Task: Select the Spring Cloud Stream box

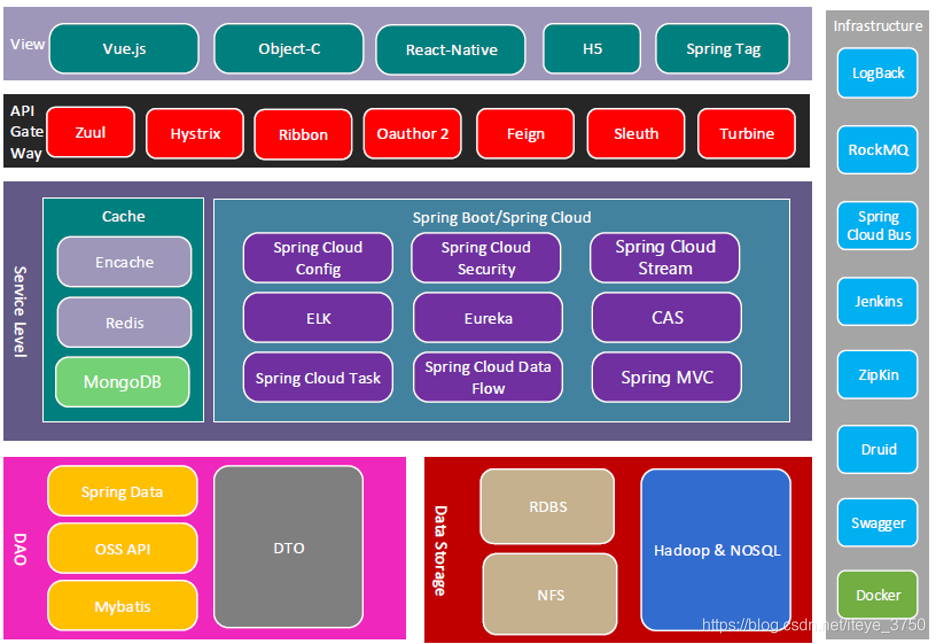Action: [x=665, y=258]
